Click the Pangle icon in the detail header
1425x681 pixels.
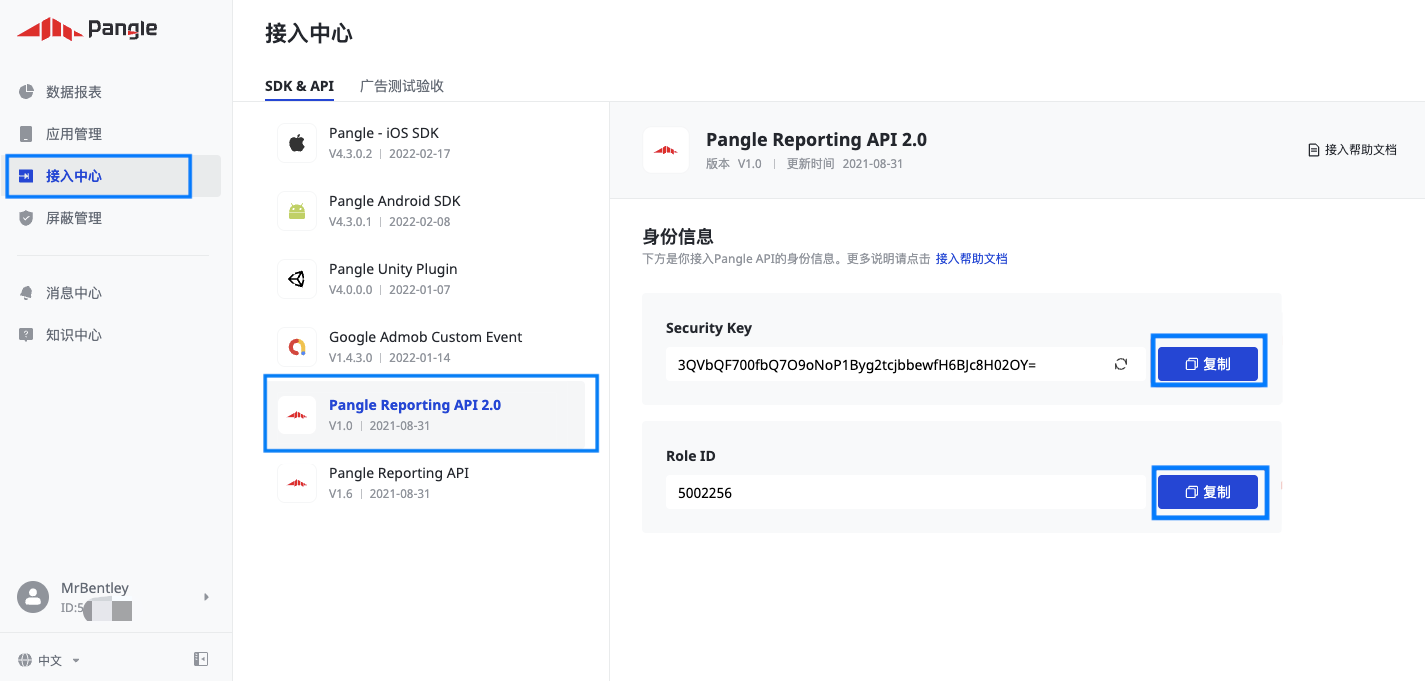pos(666,150)
